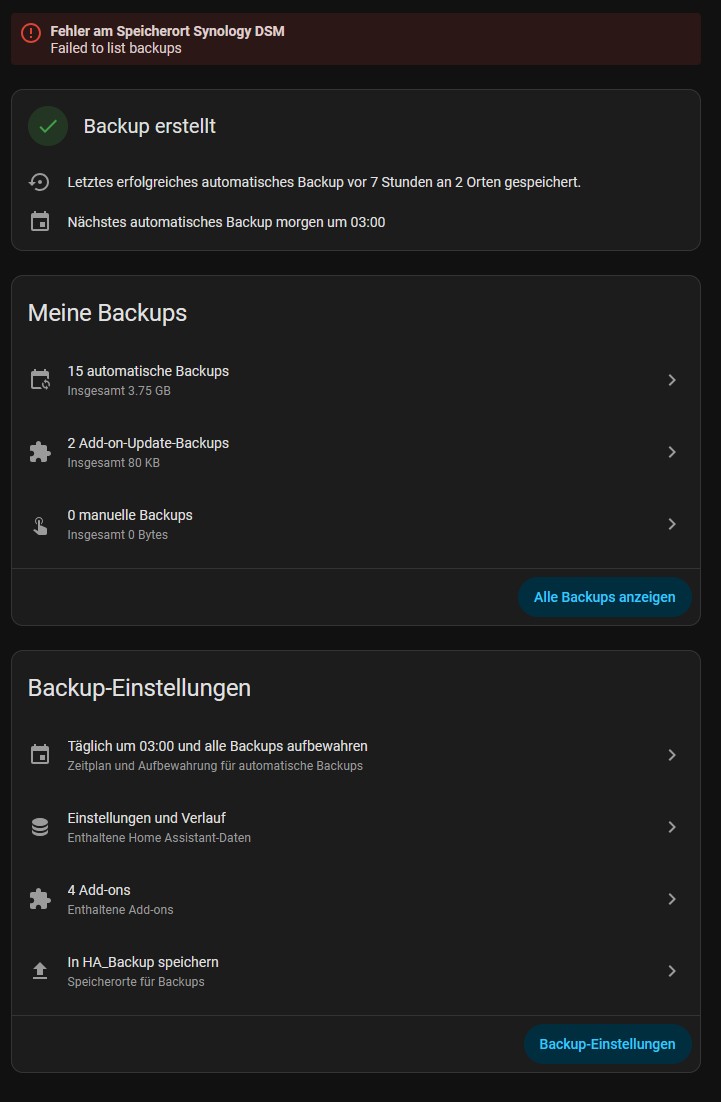
Task: Expand the 0 manuelle Backups arrow
Action: [672, 524]
